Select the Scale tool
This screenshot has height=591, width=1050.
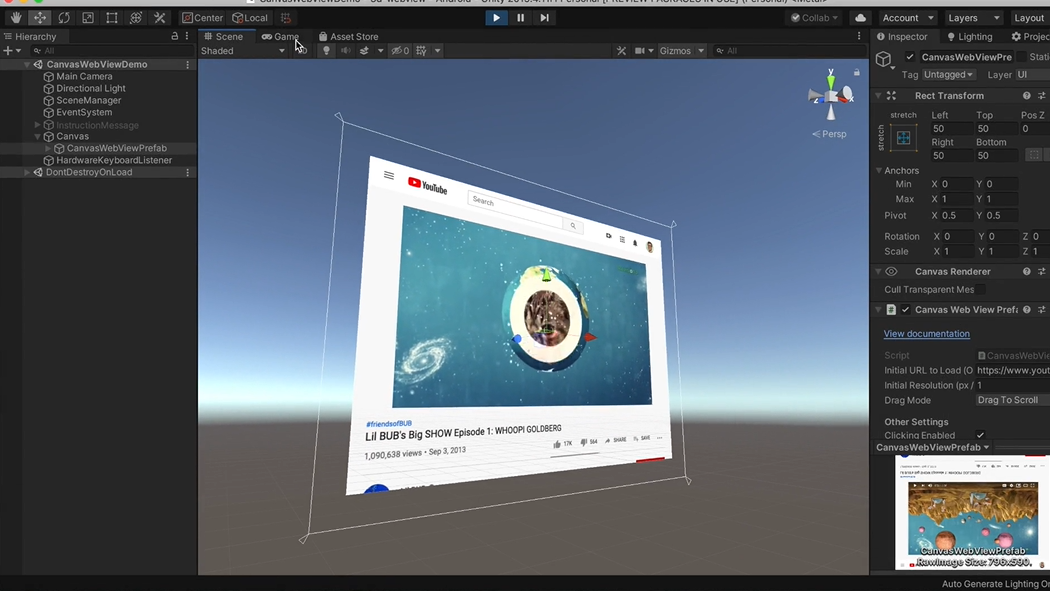click(x=88, y=18)
